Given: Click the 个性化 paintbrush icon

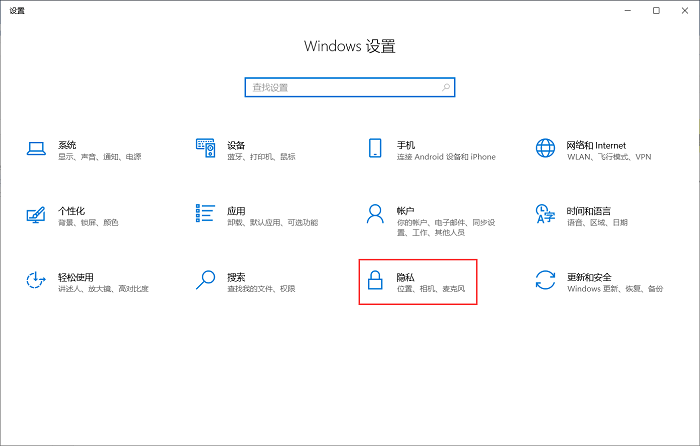Looking at the screenshot, I should (36, 215).
